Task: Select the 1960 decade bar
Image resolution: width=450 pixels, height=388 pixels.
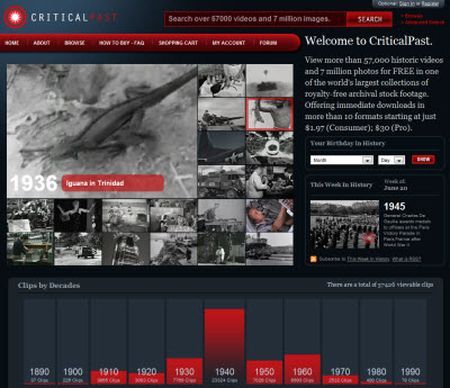Action: (x=302, y=369)
